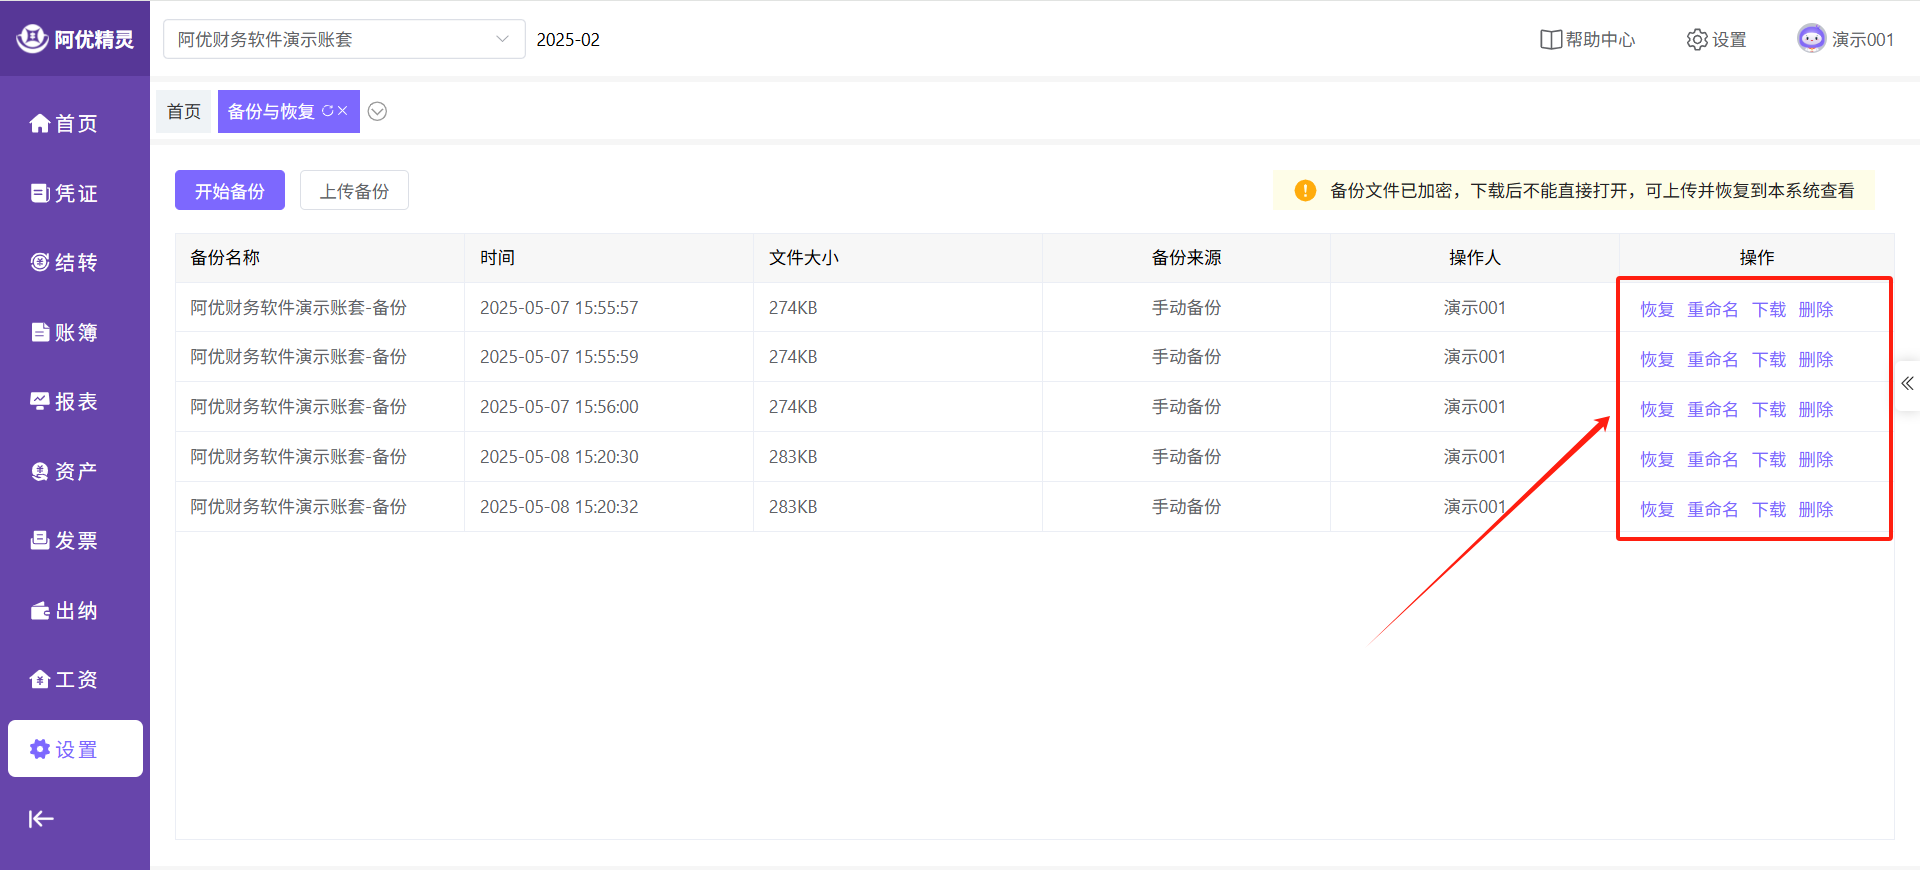Close the 备份与恢复 tab
The width and height of the screenshot is (1920, 870).
(343, 111)
